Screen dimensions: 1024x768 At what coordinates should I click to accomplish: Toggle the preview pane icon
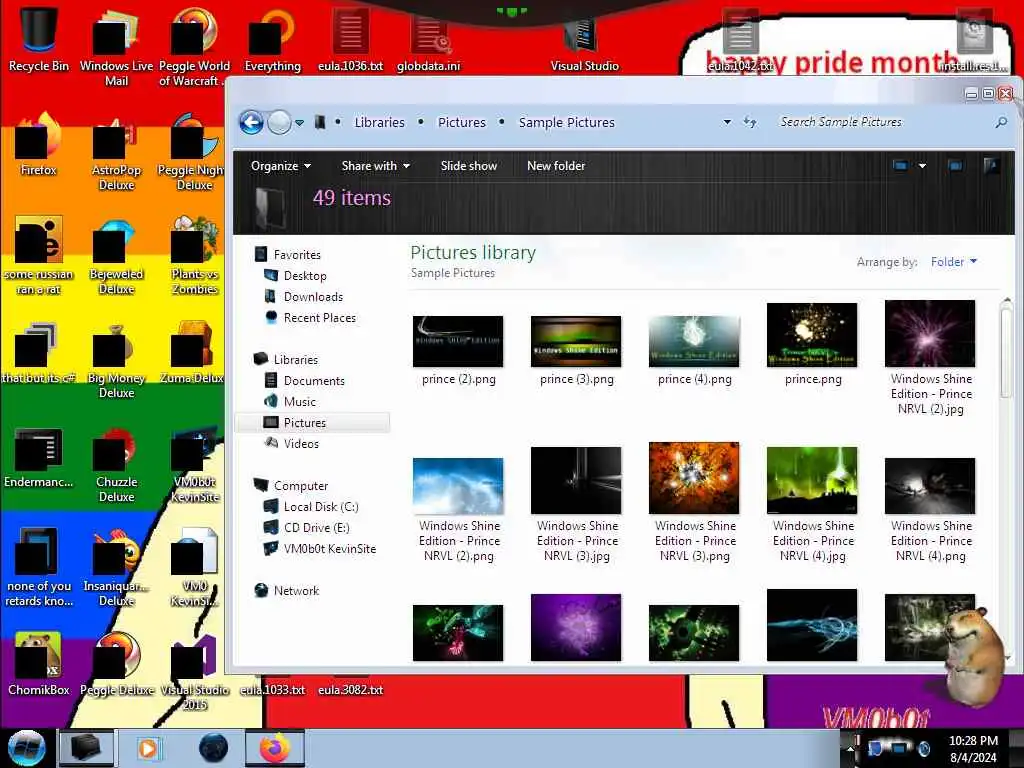point(955,166)
